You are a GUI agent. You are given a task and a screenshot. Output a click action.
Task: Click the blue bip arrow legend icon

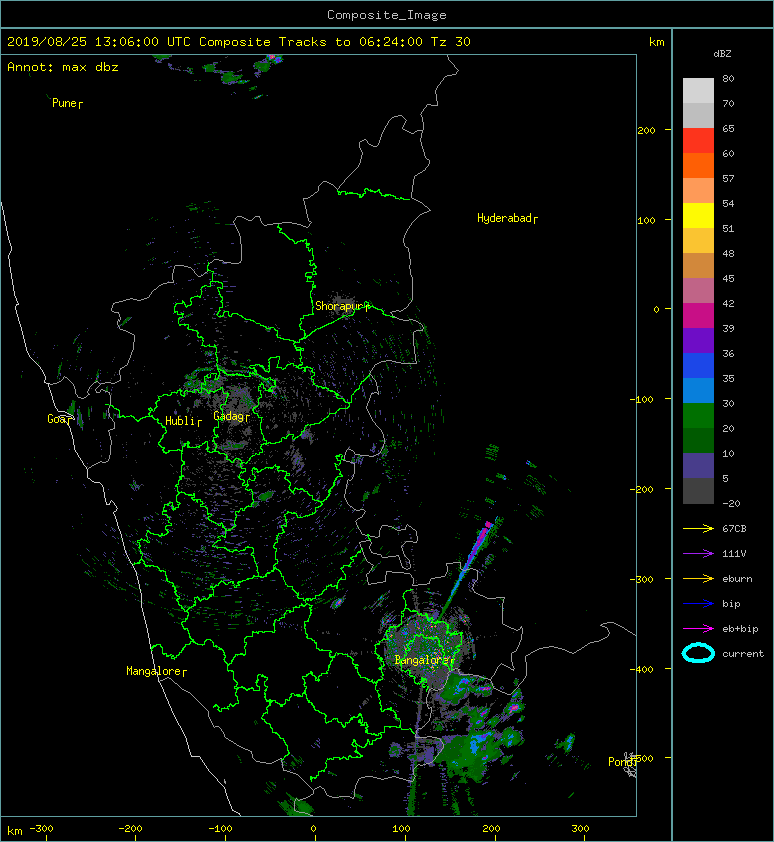click(698, 604)
